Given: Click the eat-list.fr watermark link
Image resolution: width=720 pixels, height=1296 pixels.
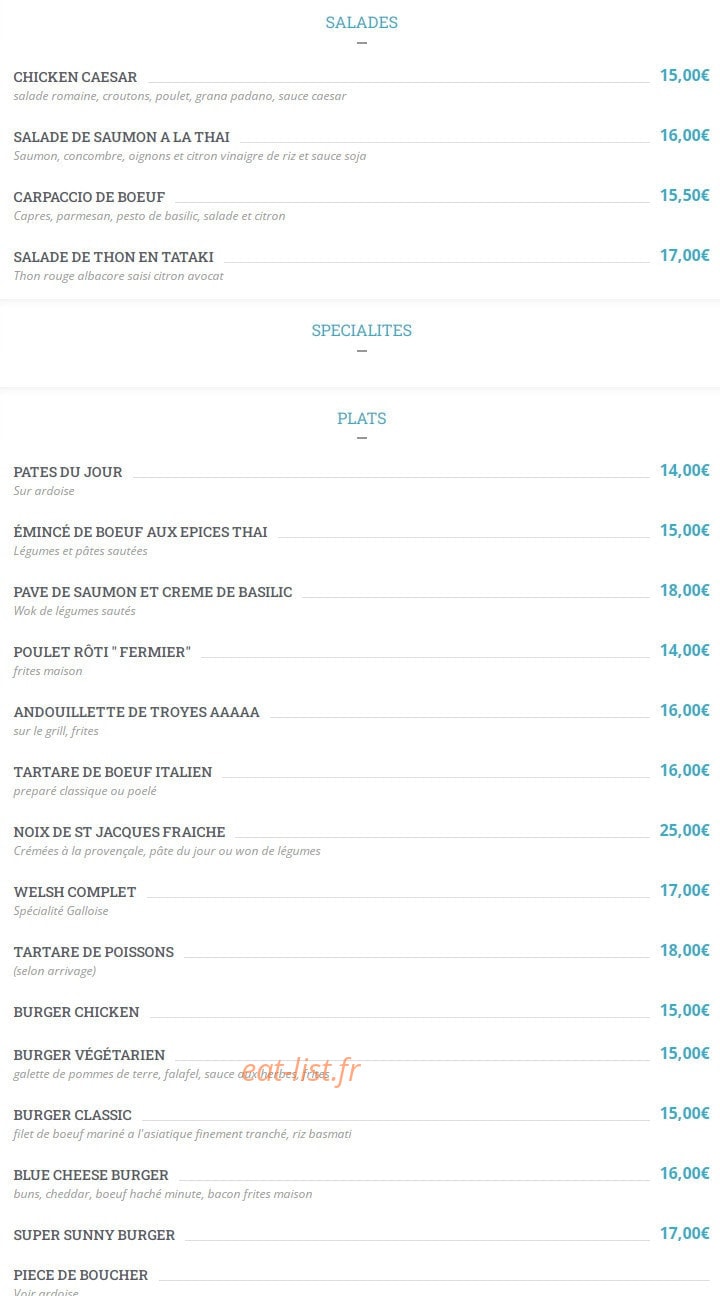Looking at the screenshot, I should (x=300, y=1071).
